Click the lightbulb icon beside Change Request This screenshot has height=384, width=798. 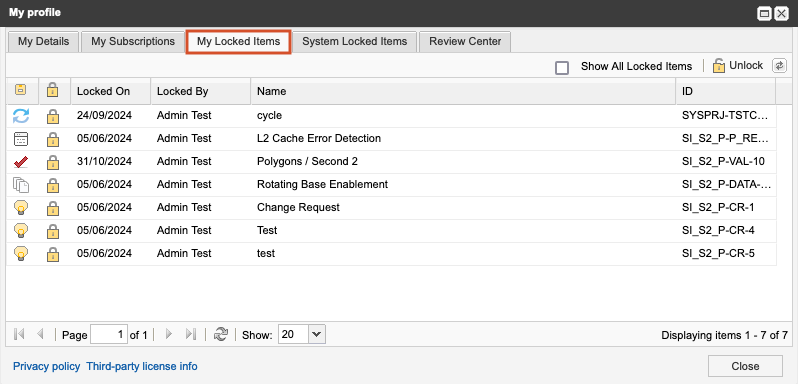pos(21,208)
